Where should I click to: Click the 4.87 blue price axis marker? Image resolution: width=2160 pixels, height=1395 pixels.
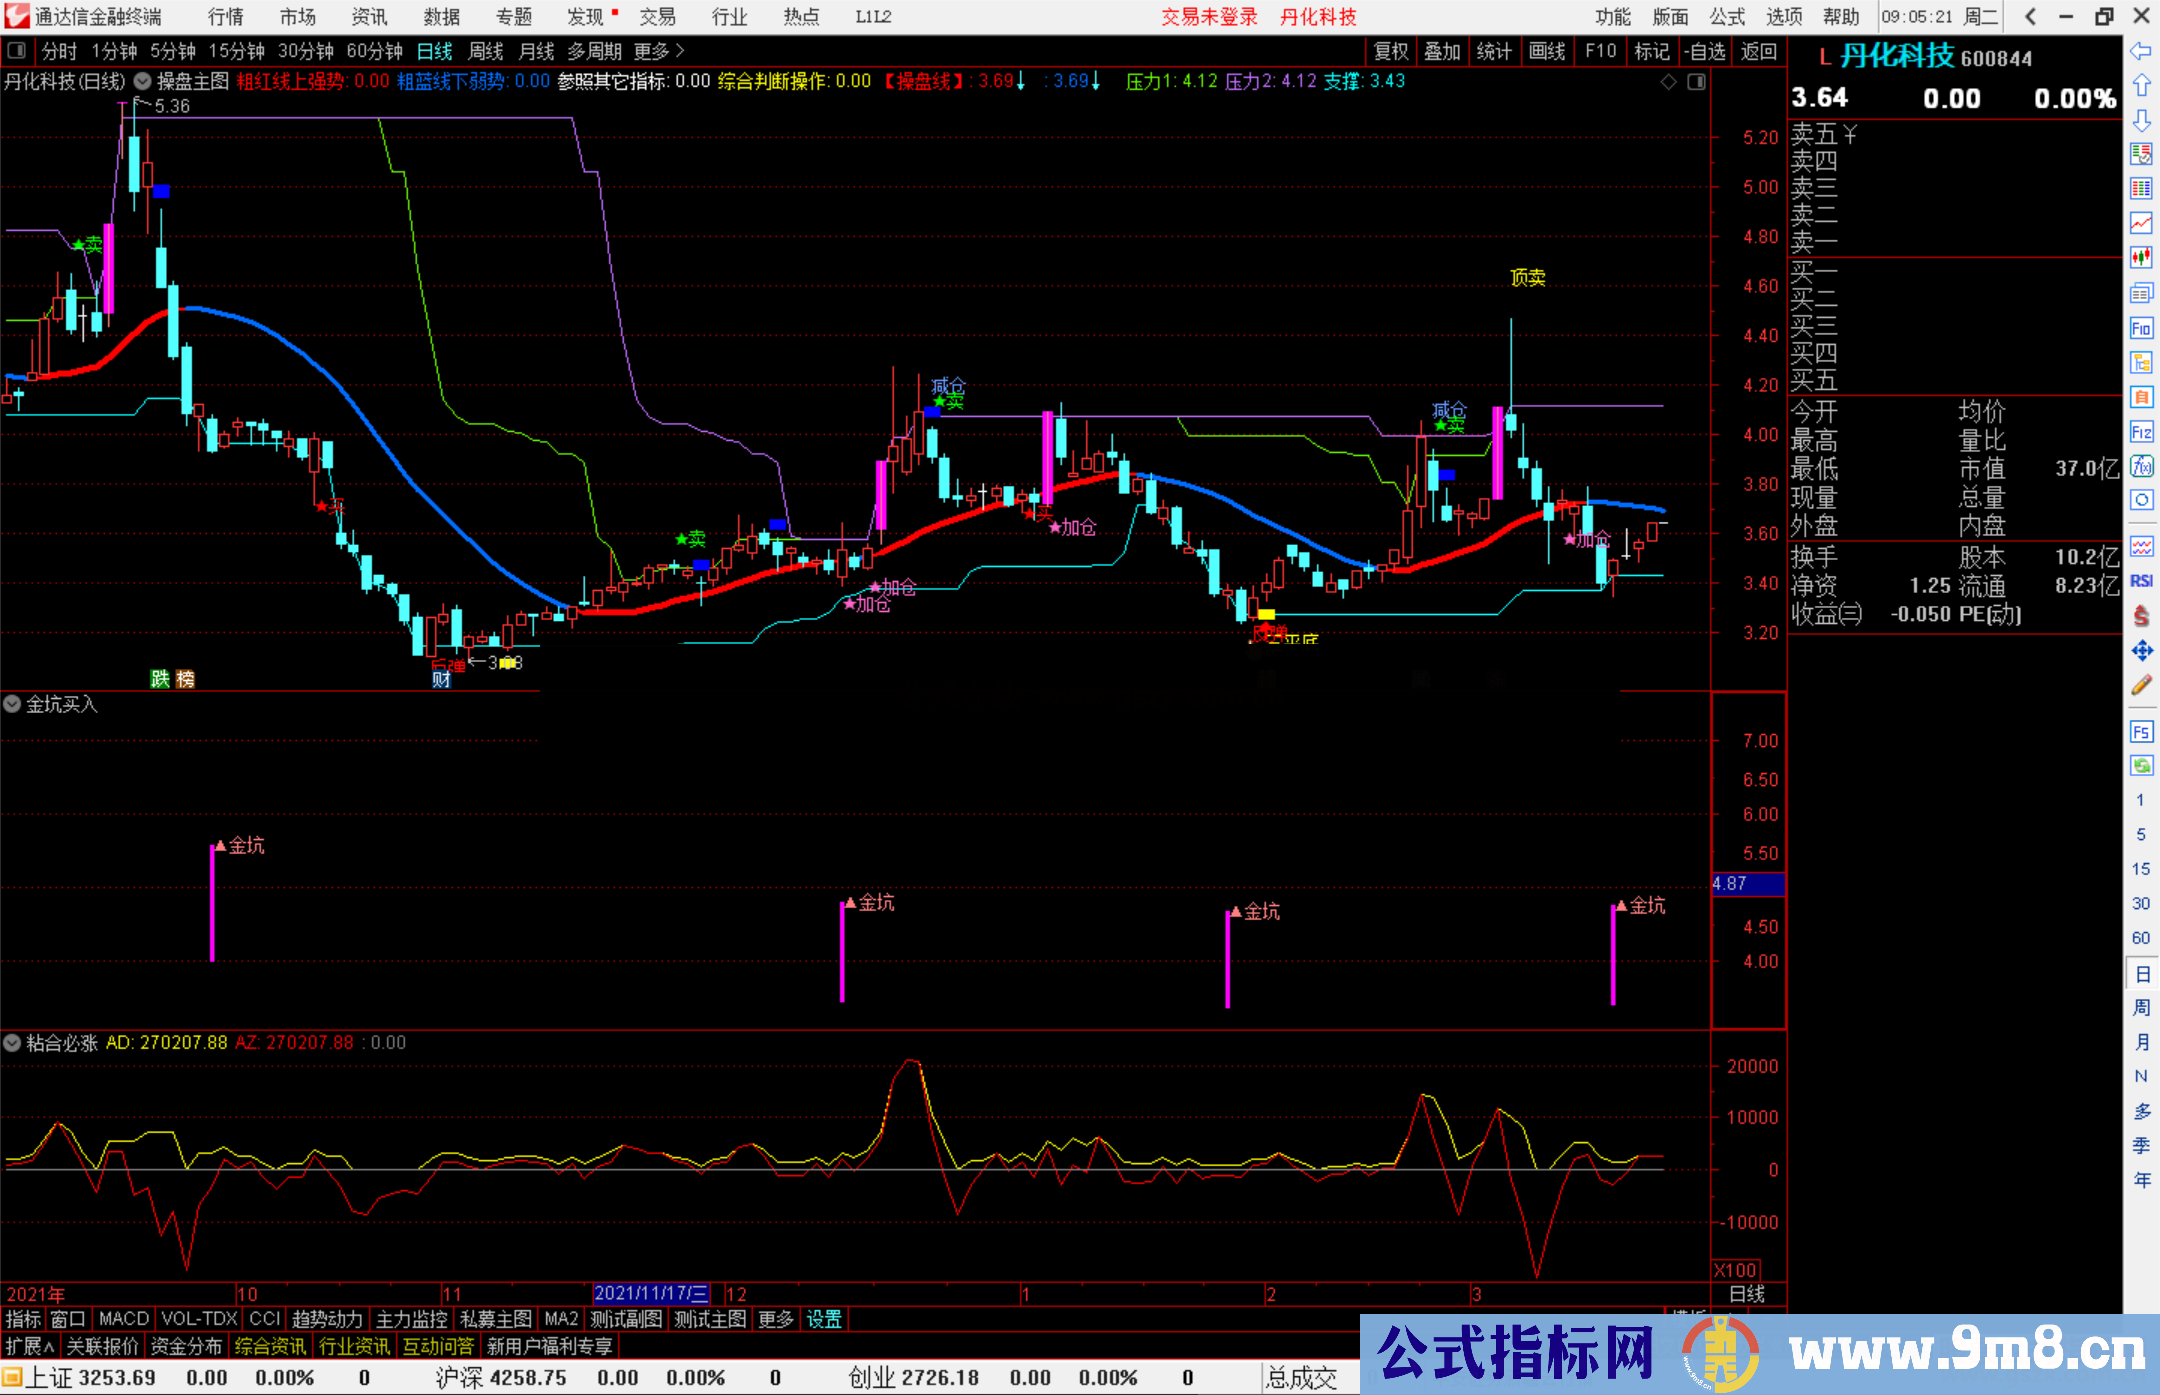coord(1747,884)
